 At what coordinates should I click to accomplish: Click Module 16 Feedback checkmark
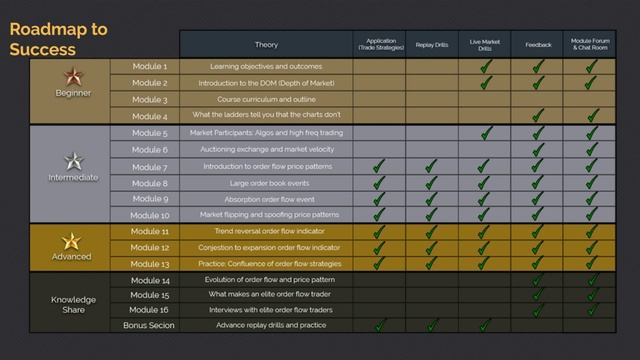[537, 311]
